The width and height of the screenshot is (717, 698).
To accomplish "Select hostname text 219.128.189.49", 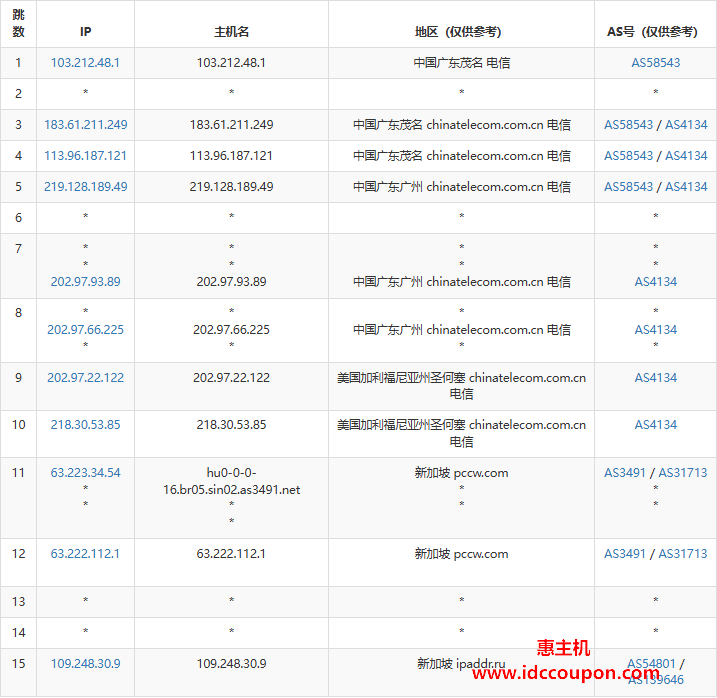I will [231, 187].
